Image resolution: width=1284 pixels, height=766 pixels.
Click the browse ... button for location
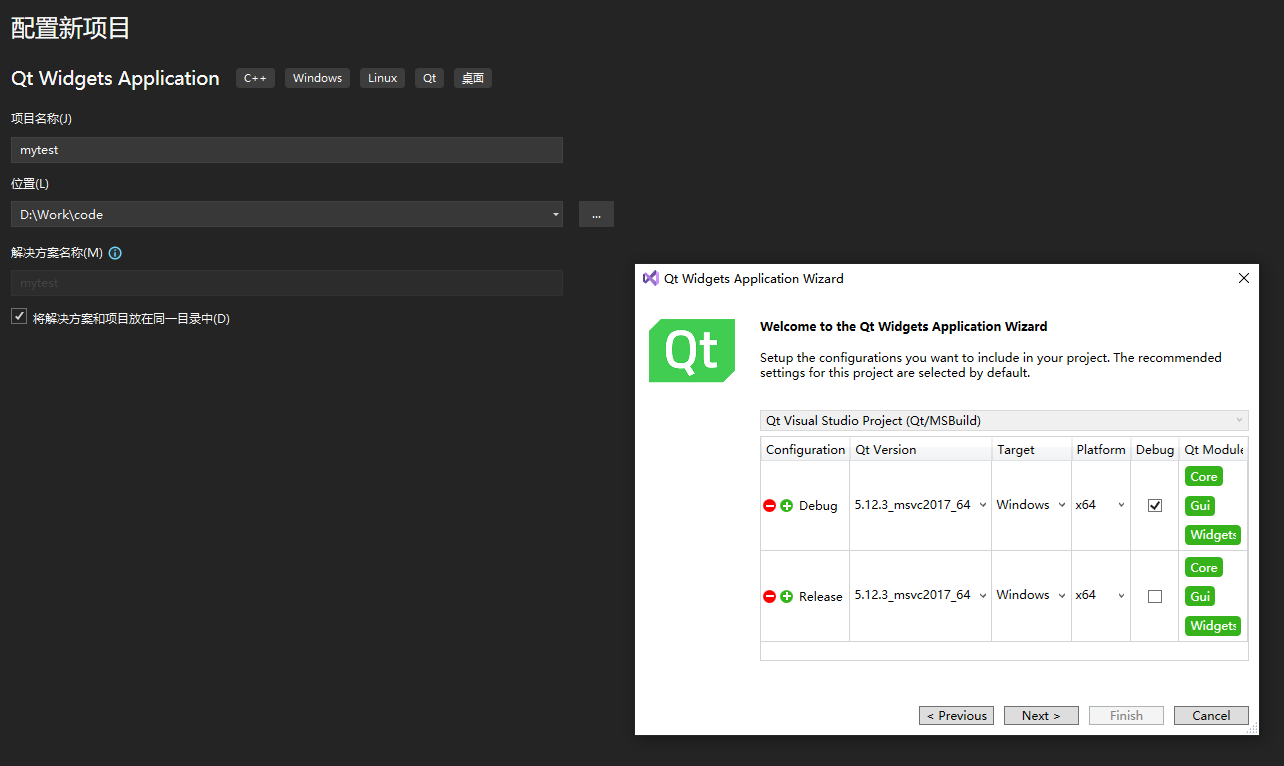tap(596, 214)
